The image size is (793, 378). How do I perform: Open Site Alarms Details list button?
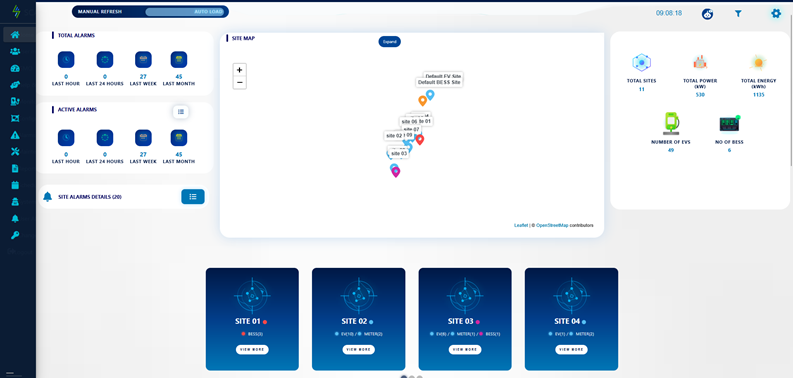[193, 197]
